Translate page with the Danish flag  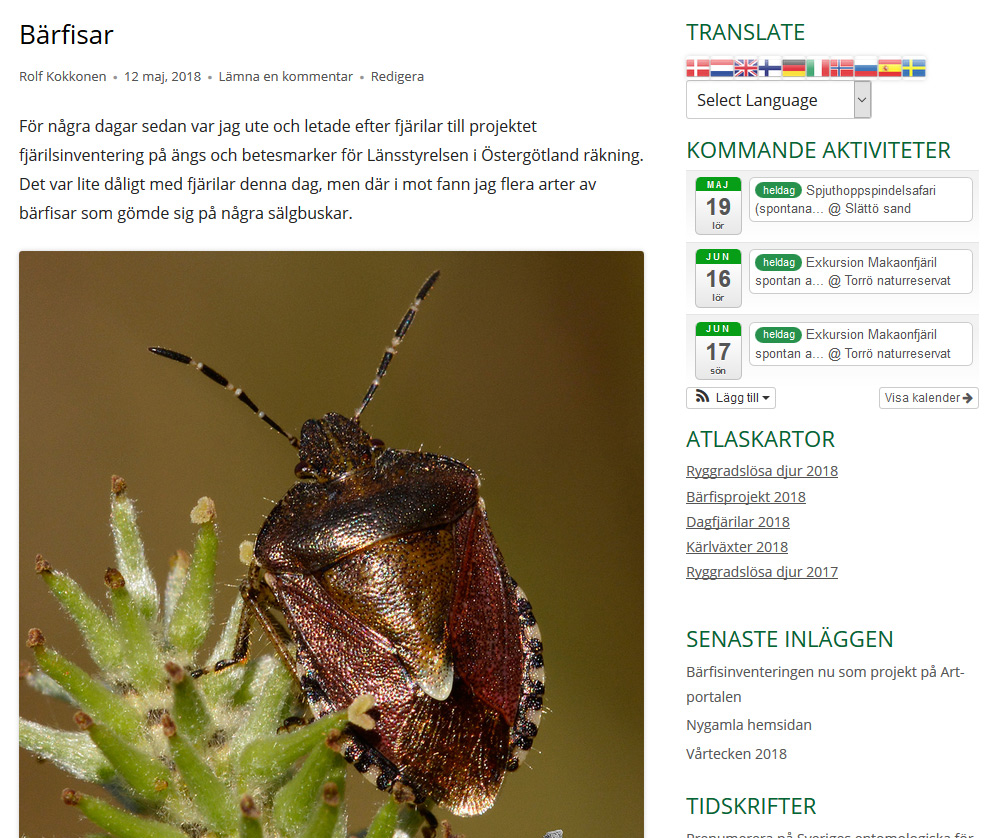point(697,68)
